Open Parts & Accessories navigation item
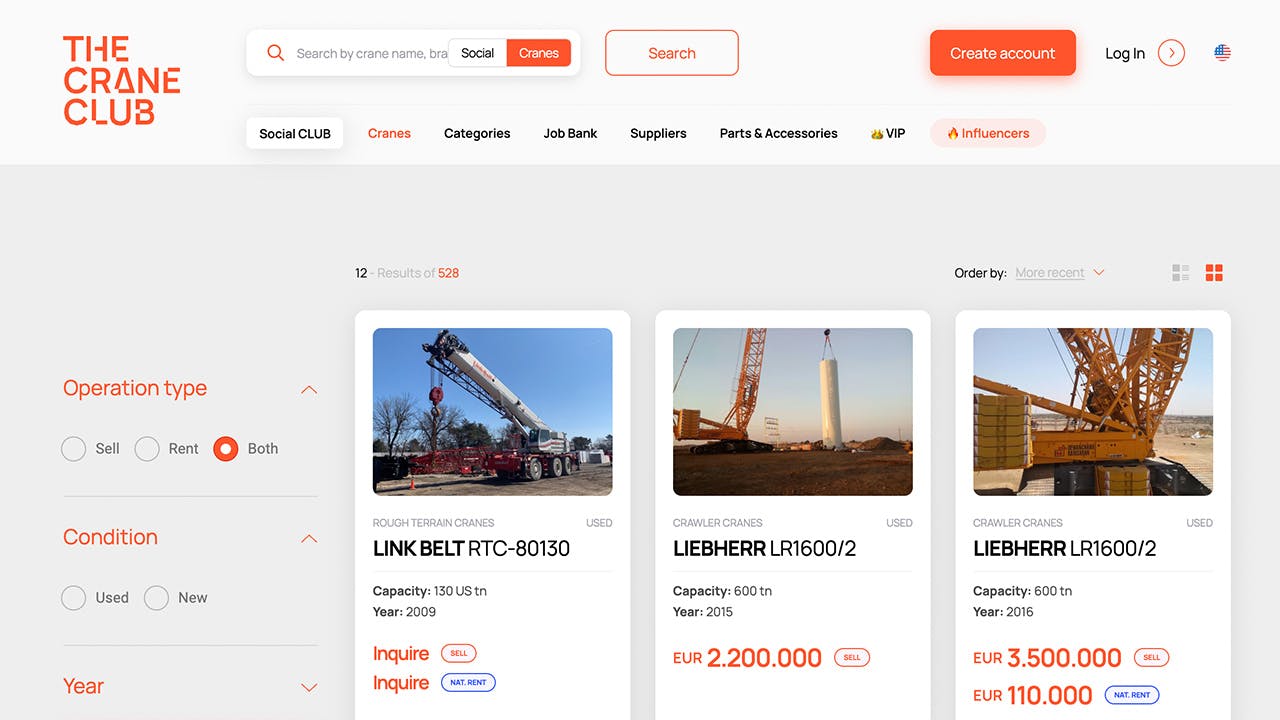The image size is (1280, 720). (x=779, y=133)
